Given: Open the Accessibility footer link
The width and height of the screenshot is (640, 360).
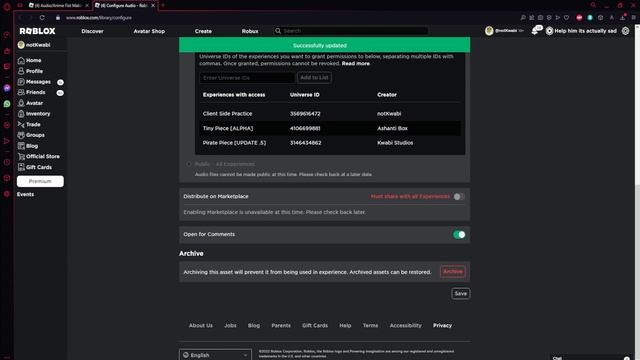Looking at the screenshot, I should coord(405,326).
